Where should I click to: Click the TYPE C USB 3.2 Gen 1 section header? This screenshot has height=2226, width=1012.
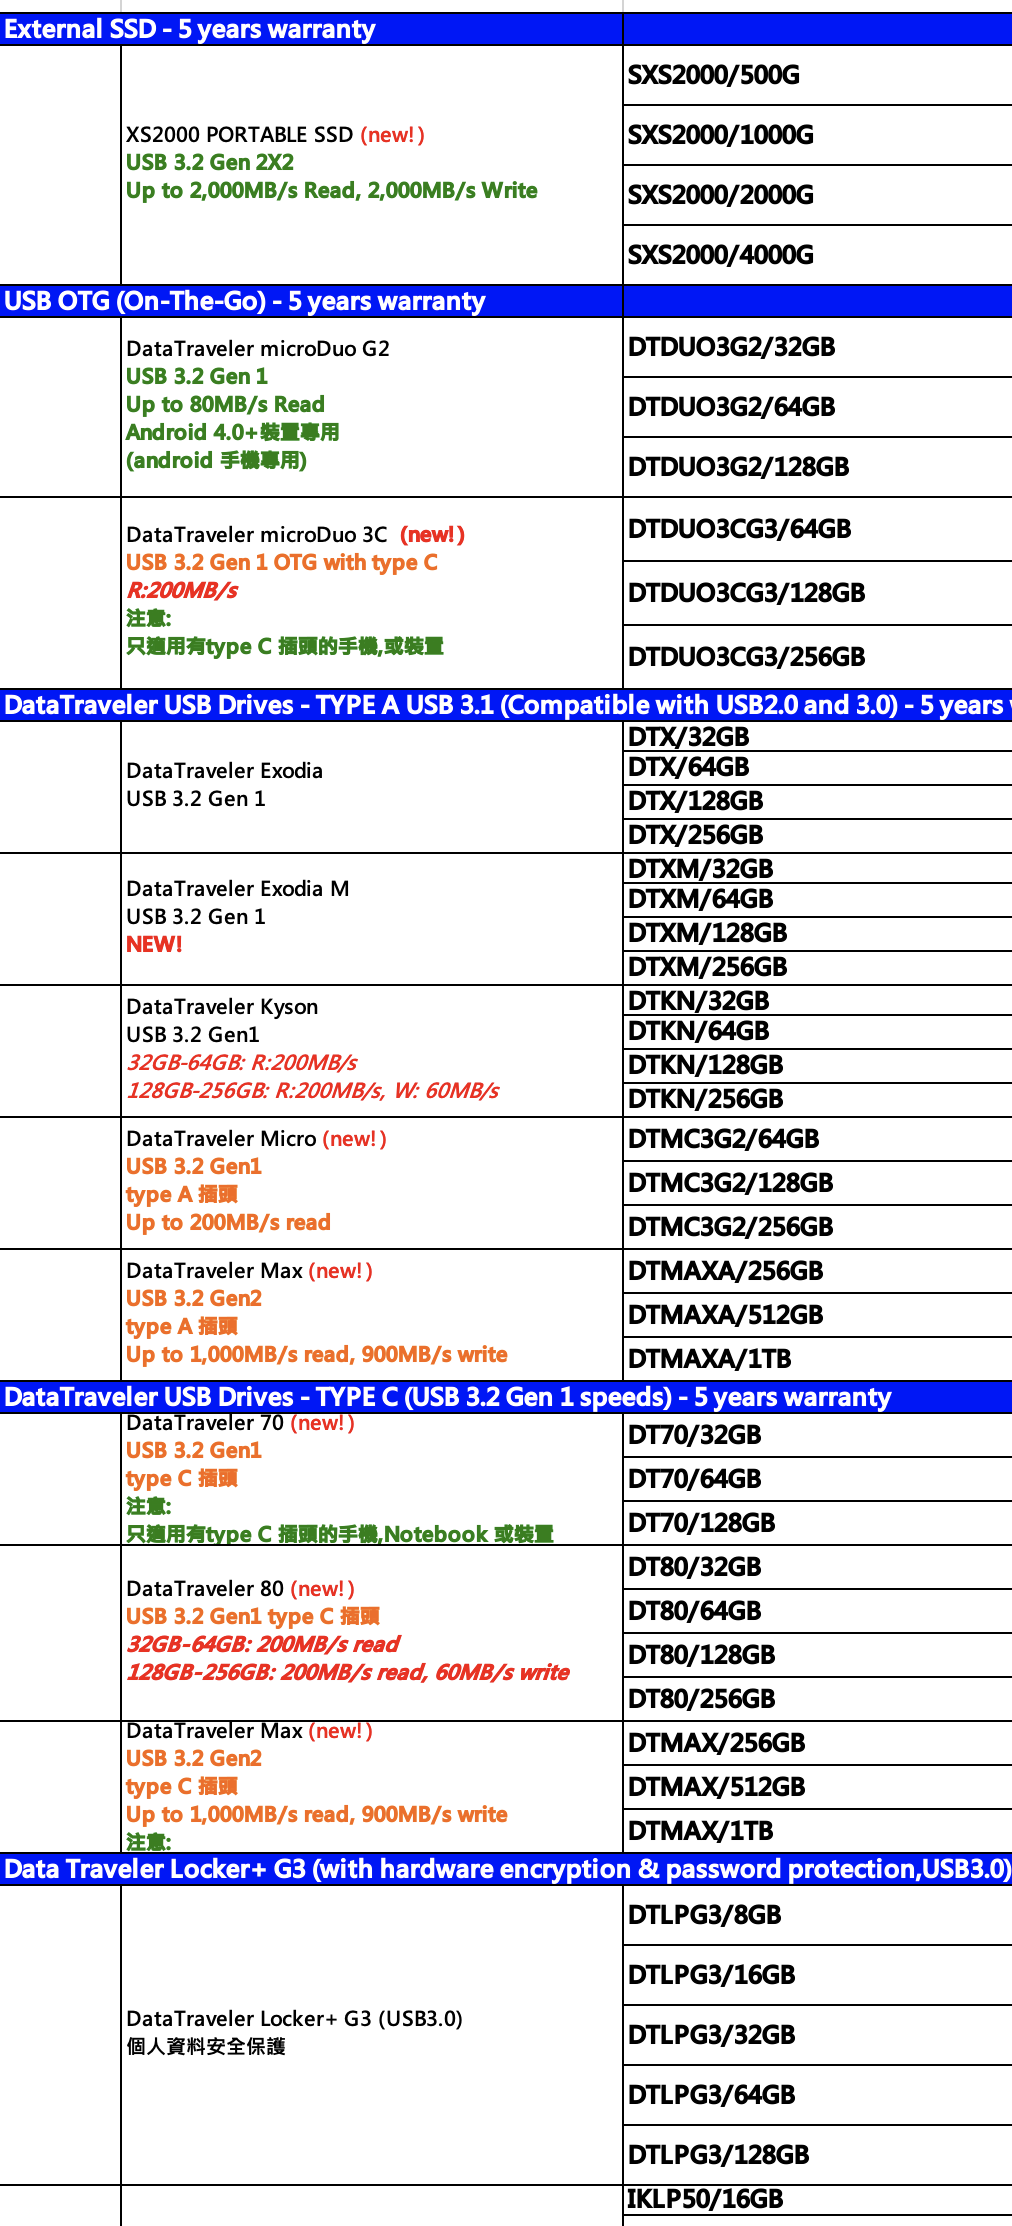(506, 1397)
